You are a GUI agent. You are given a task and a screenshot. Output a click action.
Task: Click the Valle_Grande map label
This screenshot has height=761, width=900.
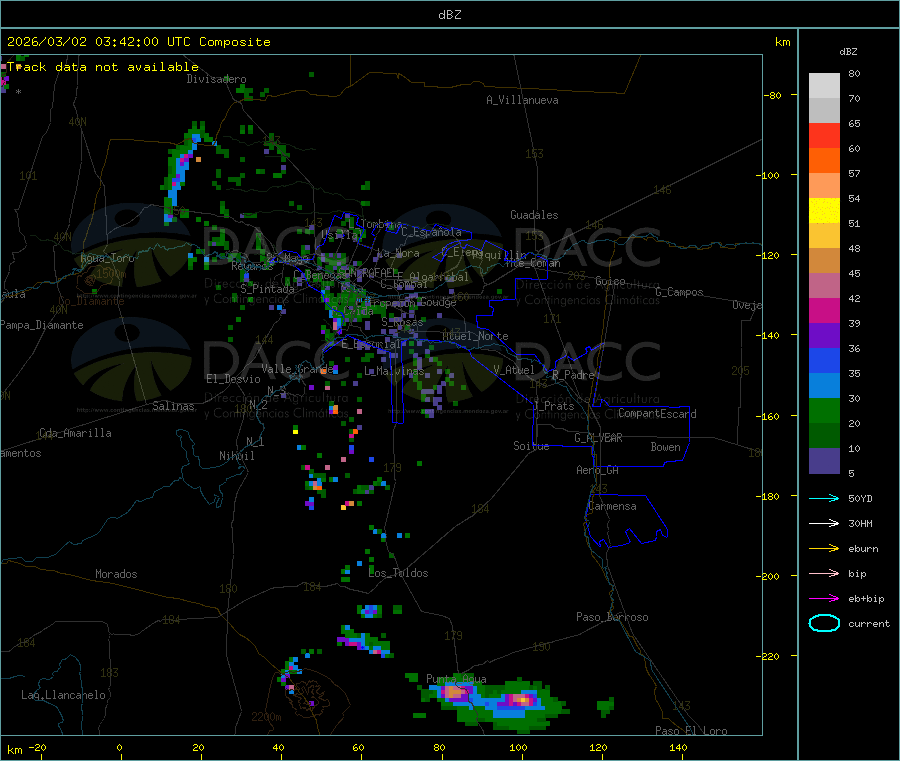coord(297,368)
